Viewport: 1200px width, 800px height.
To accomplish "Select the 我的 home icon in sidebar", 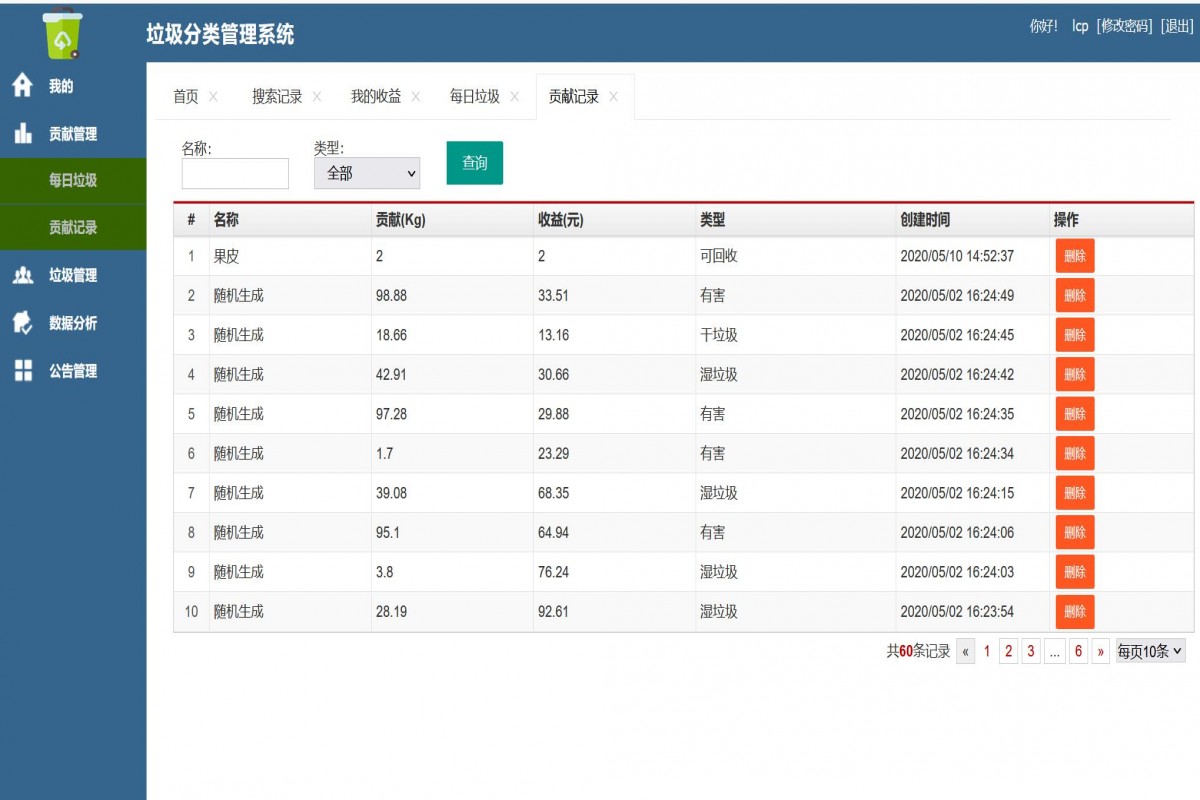I will (22, 86).
